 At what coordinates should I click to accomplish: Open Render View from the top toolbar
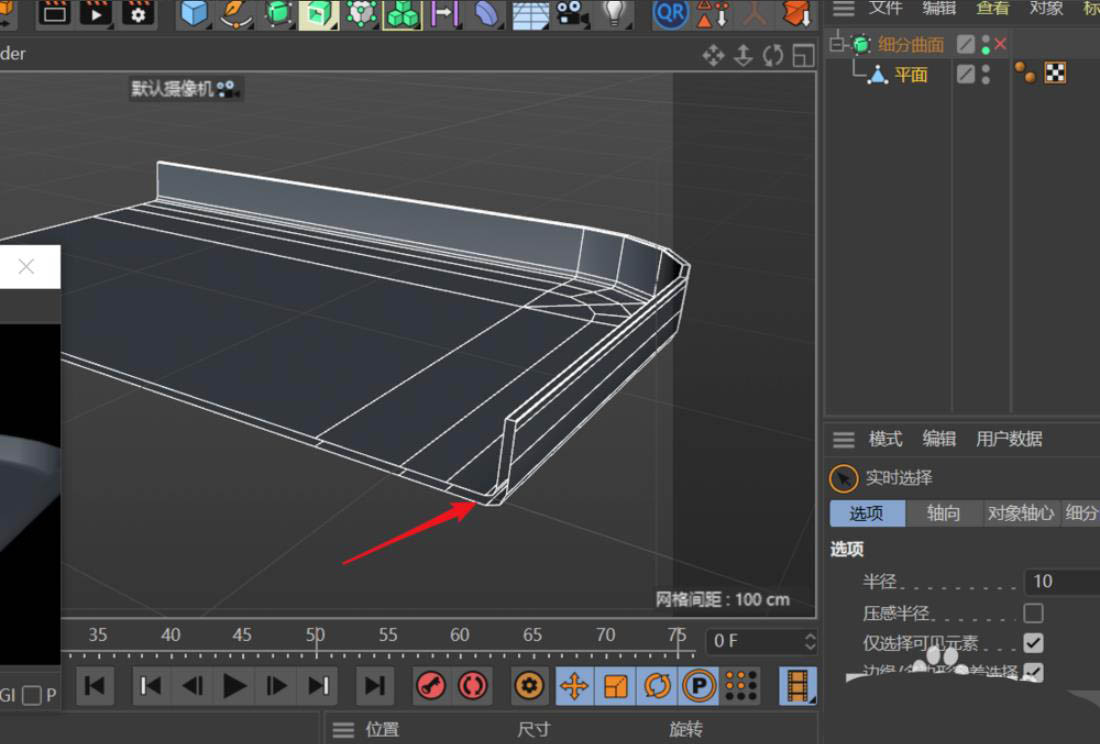click(x=54, y=13)
